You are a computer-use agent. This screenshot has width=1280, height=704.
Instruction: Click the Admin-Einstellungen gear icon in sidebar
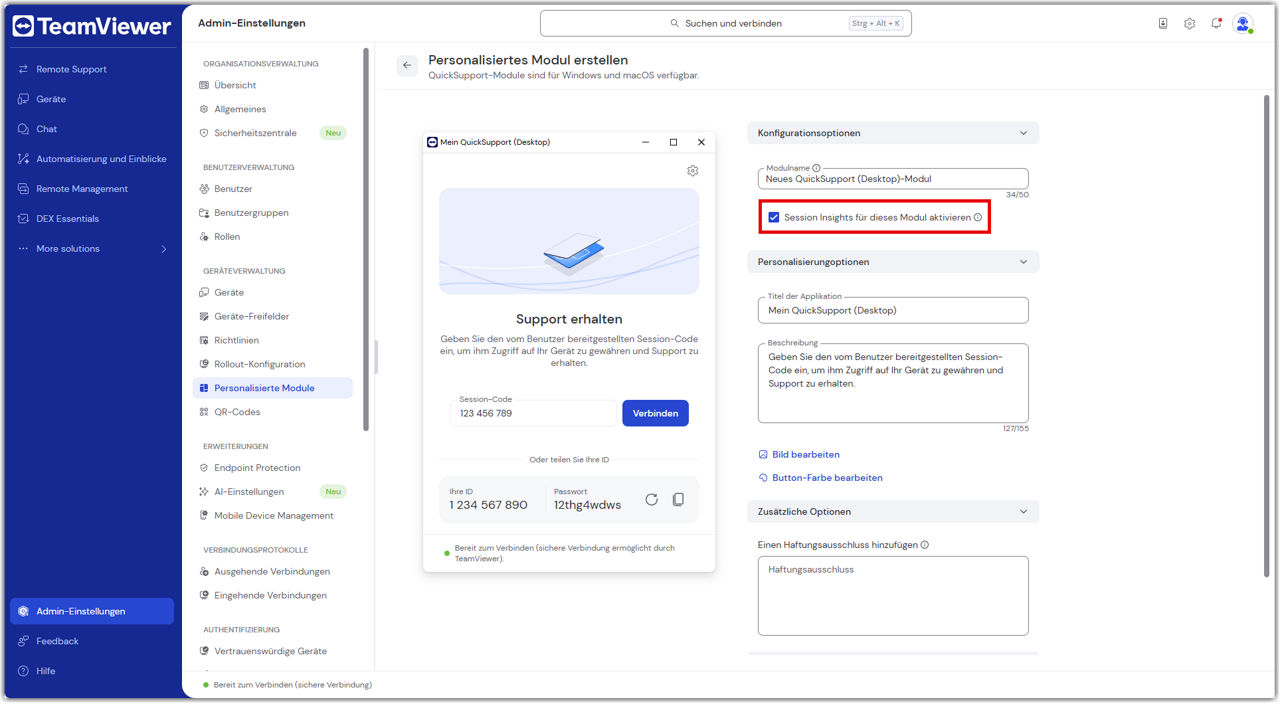(24, 611)
